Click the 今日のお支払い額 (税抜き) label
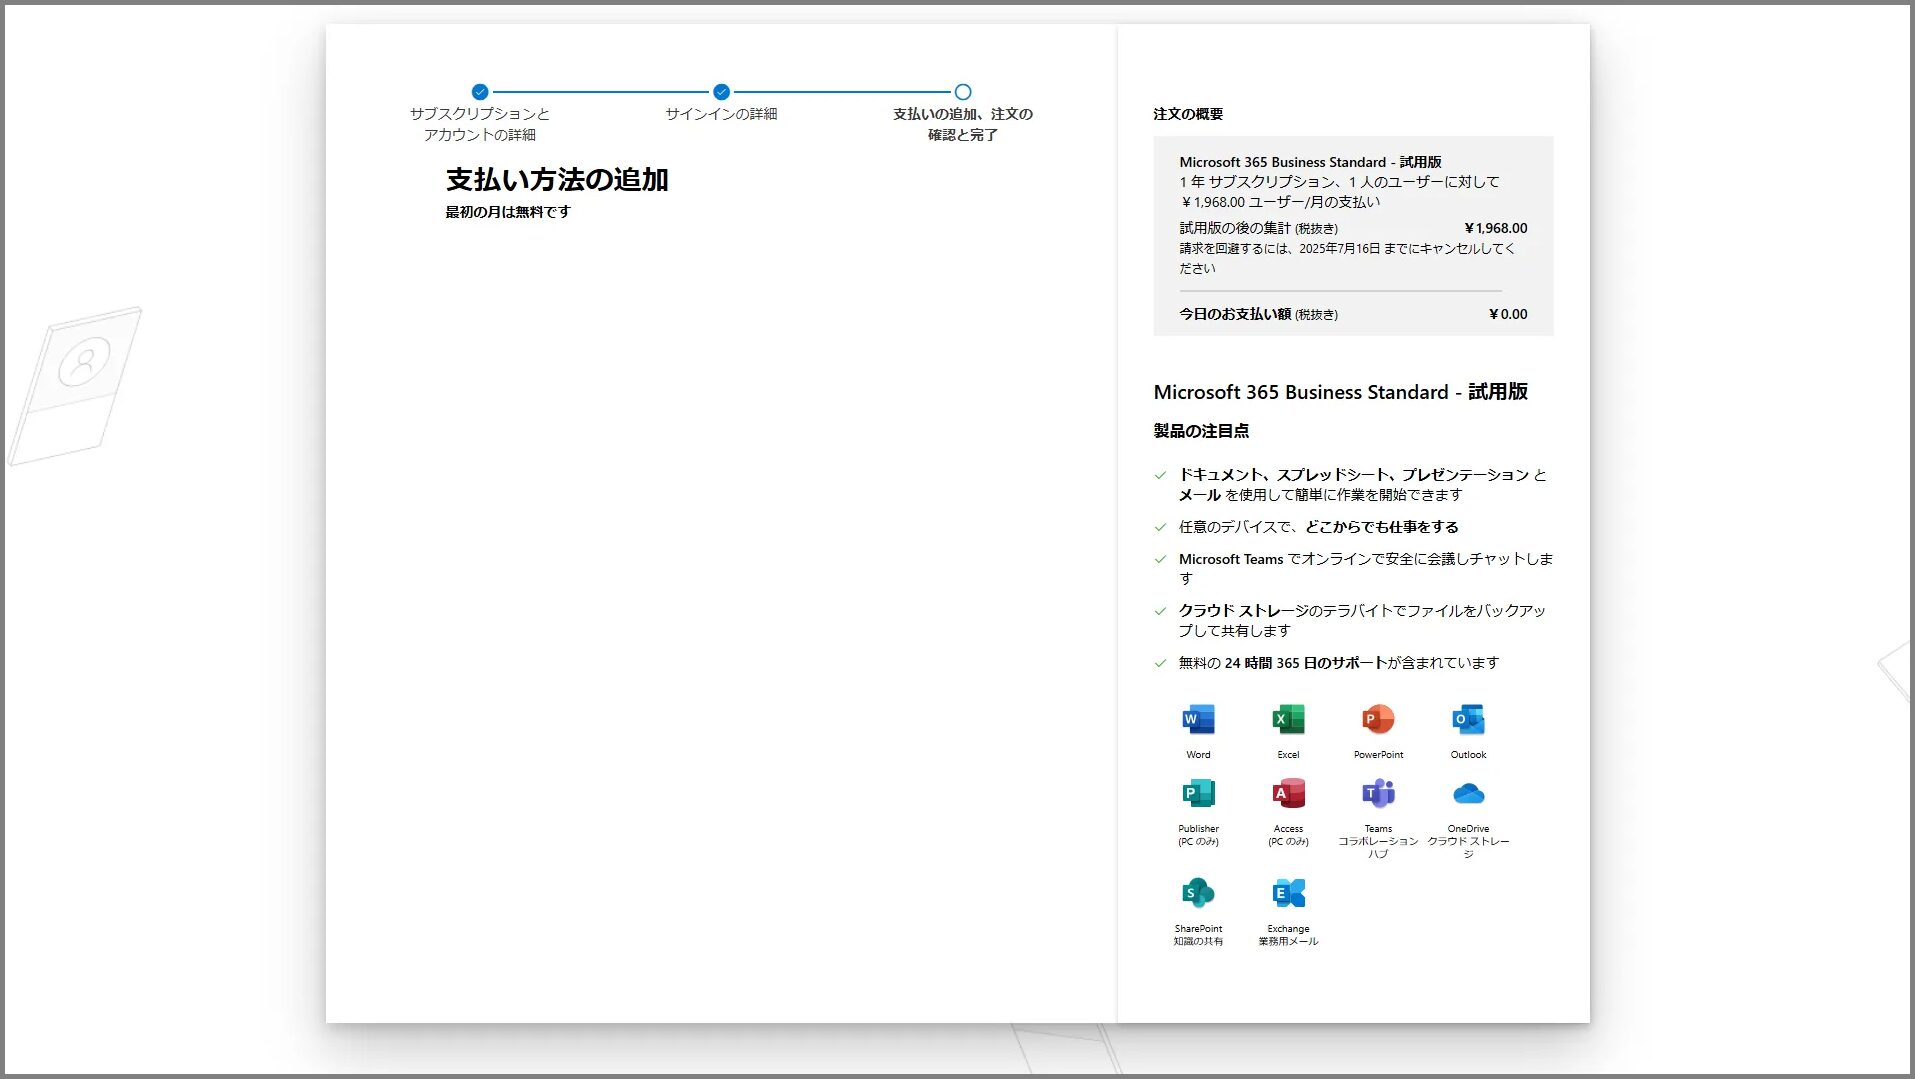 pyautogui.click(x=1258, y=314)
